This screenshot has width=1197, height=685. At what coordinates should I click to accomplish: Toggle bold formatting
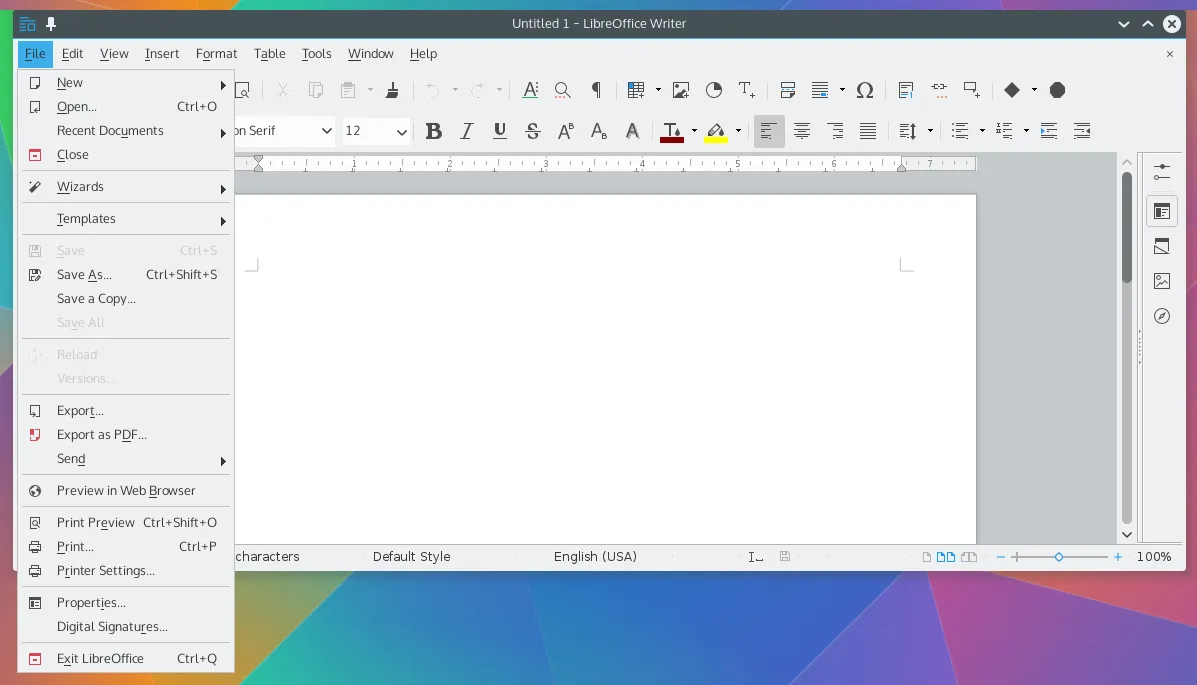tap(433, 131)
